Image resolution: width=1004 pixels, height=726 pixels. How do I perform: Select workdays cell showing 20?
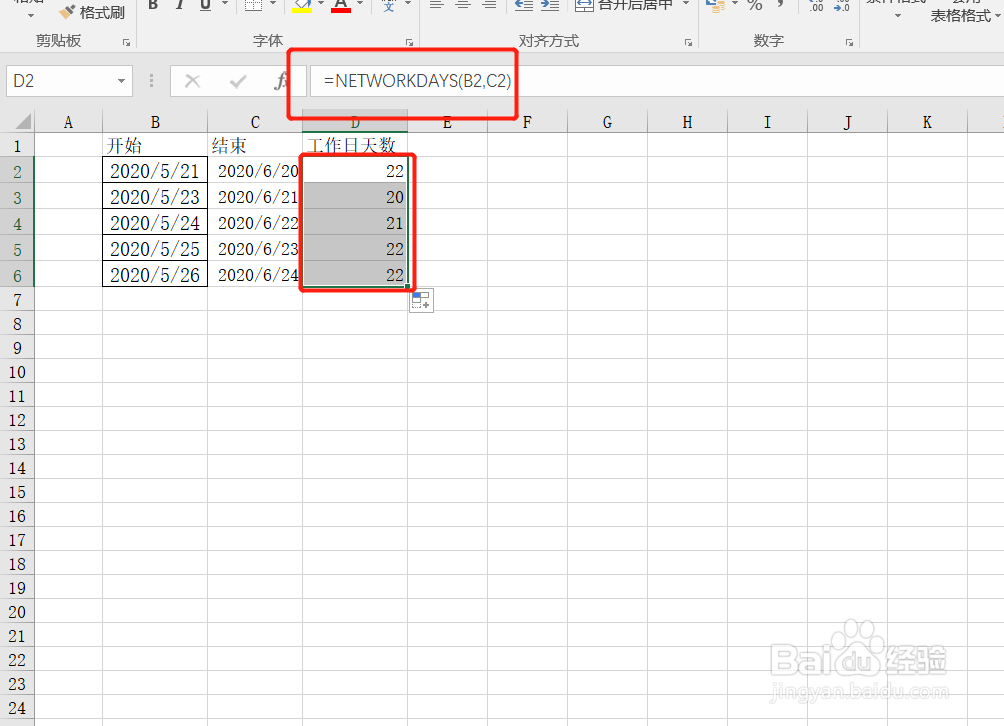tap(355, 197)
